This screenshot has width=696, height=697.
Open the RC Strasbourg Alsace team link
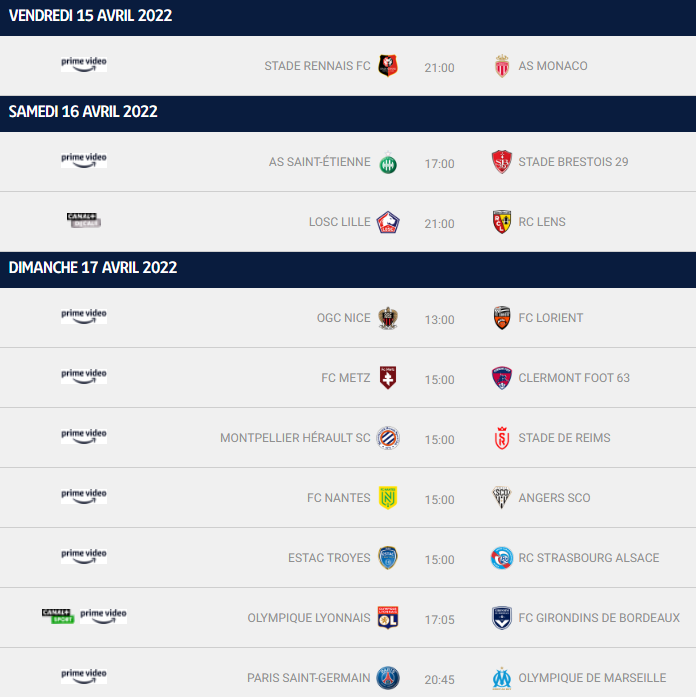click(588, 557)
